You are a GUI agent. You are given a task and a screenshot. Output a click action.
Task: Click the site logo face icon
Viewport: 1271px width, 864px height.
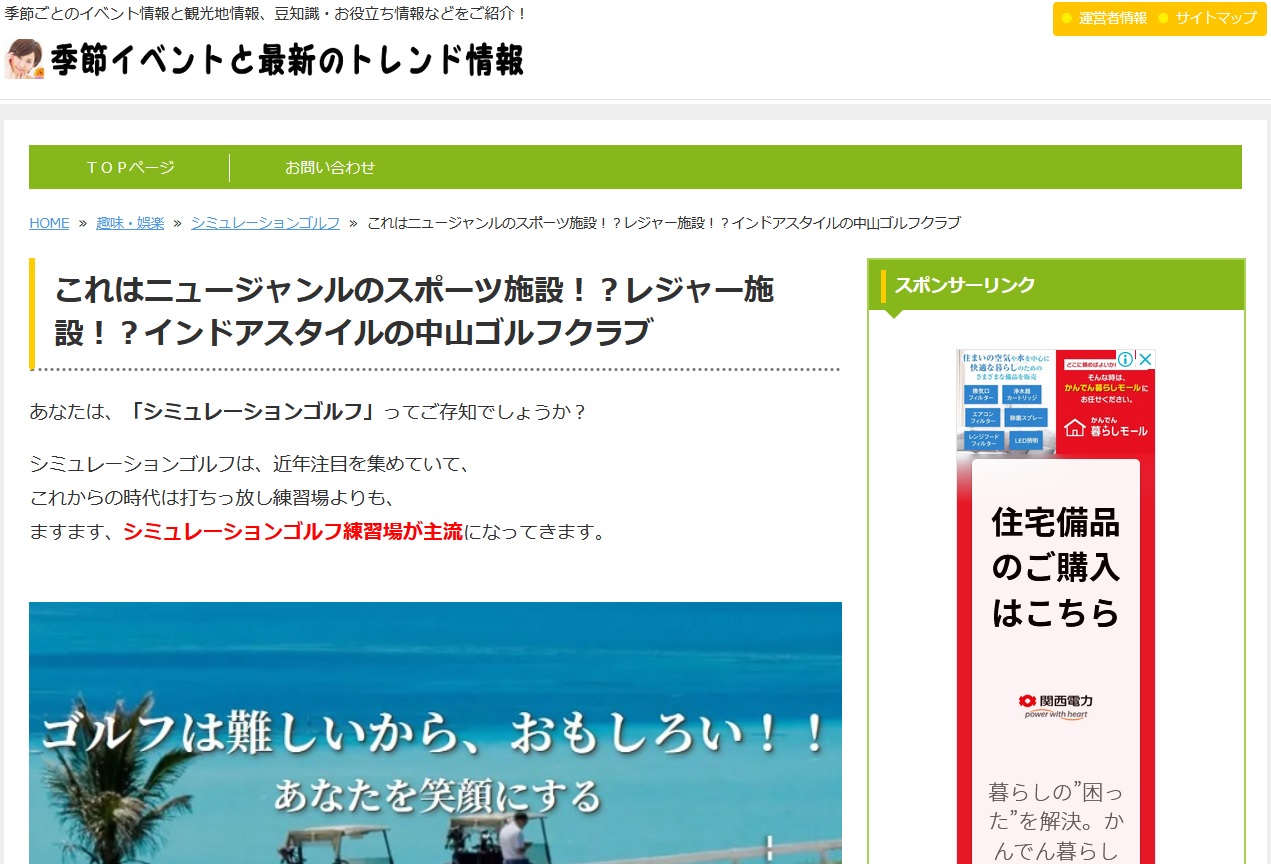pos(24,60)
